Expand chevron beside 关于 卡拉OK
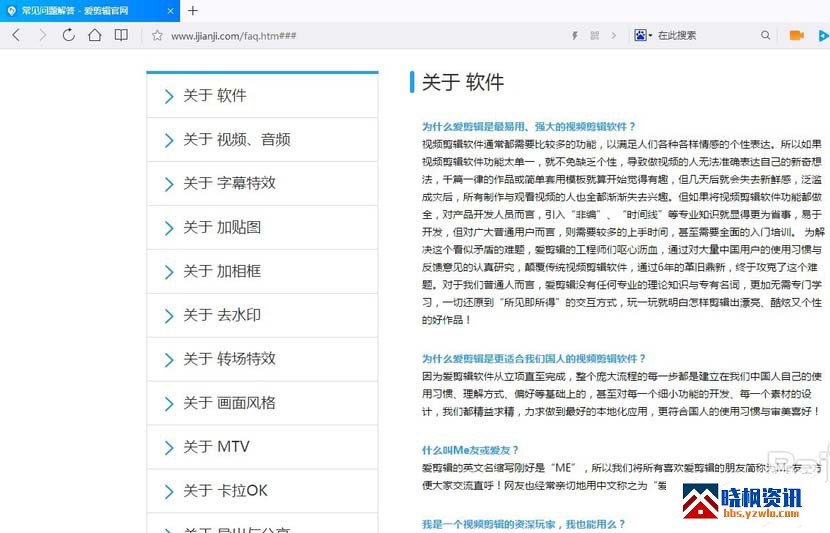Image resolution: width=830 pixels, height=533 pixels. 169,492
